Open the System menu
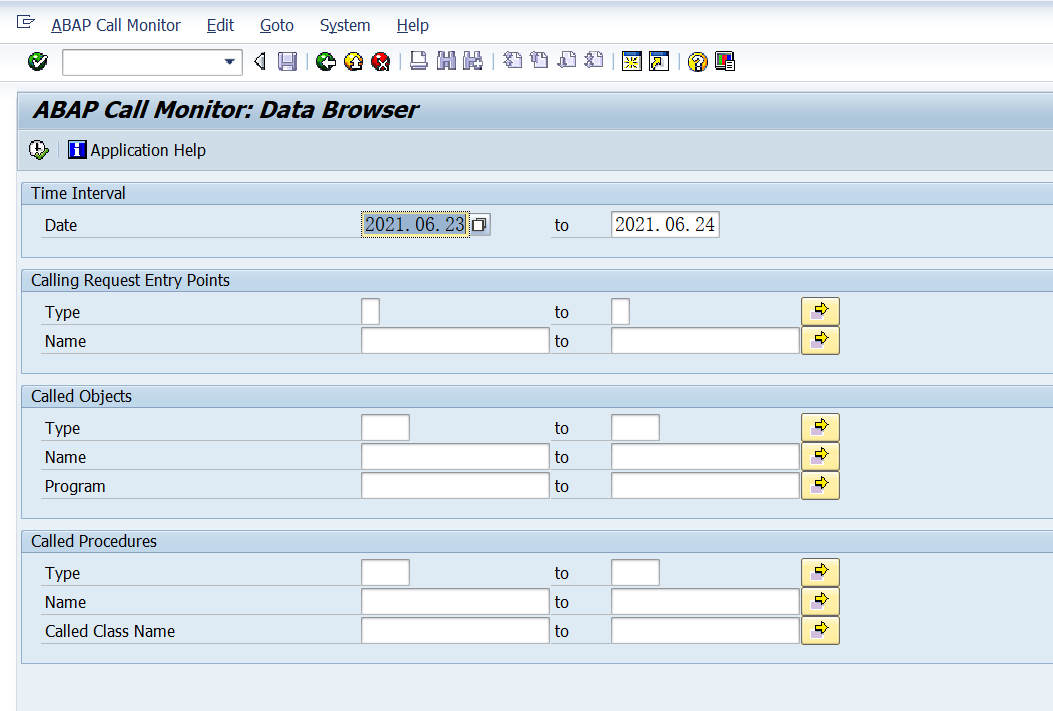This screenshot has width=1053, height=711. point(345,25)
